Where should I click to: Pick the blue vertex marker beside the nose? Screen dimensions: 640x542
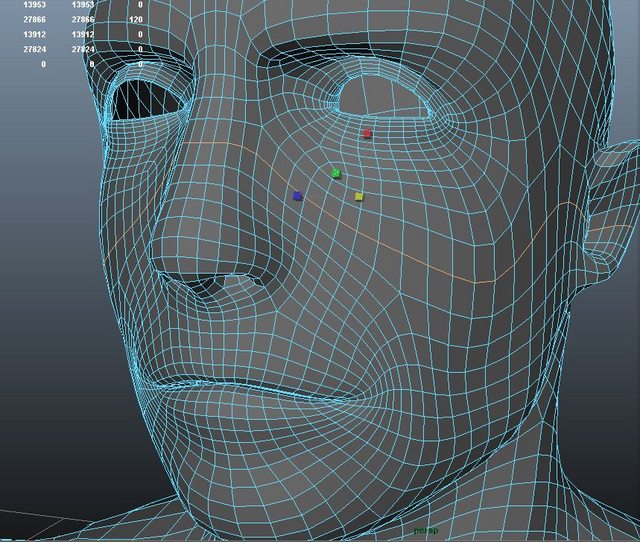298,196
